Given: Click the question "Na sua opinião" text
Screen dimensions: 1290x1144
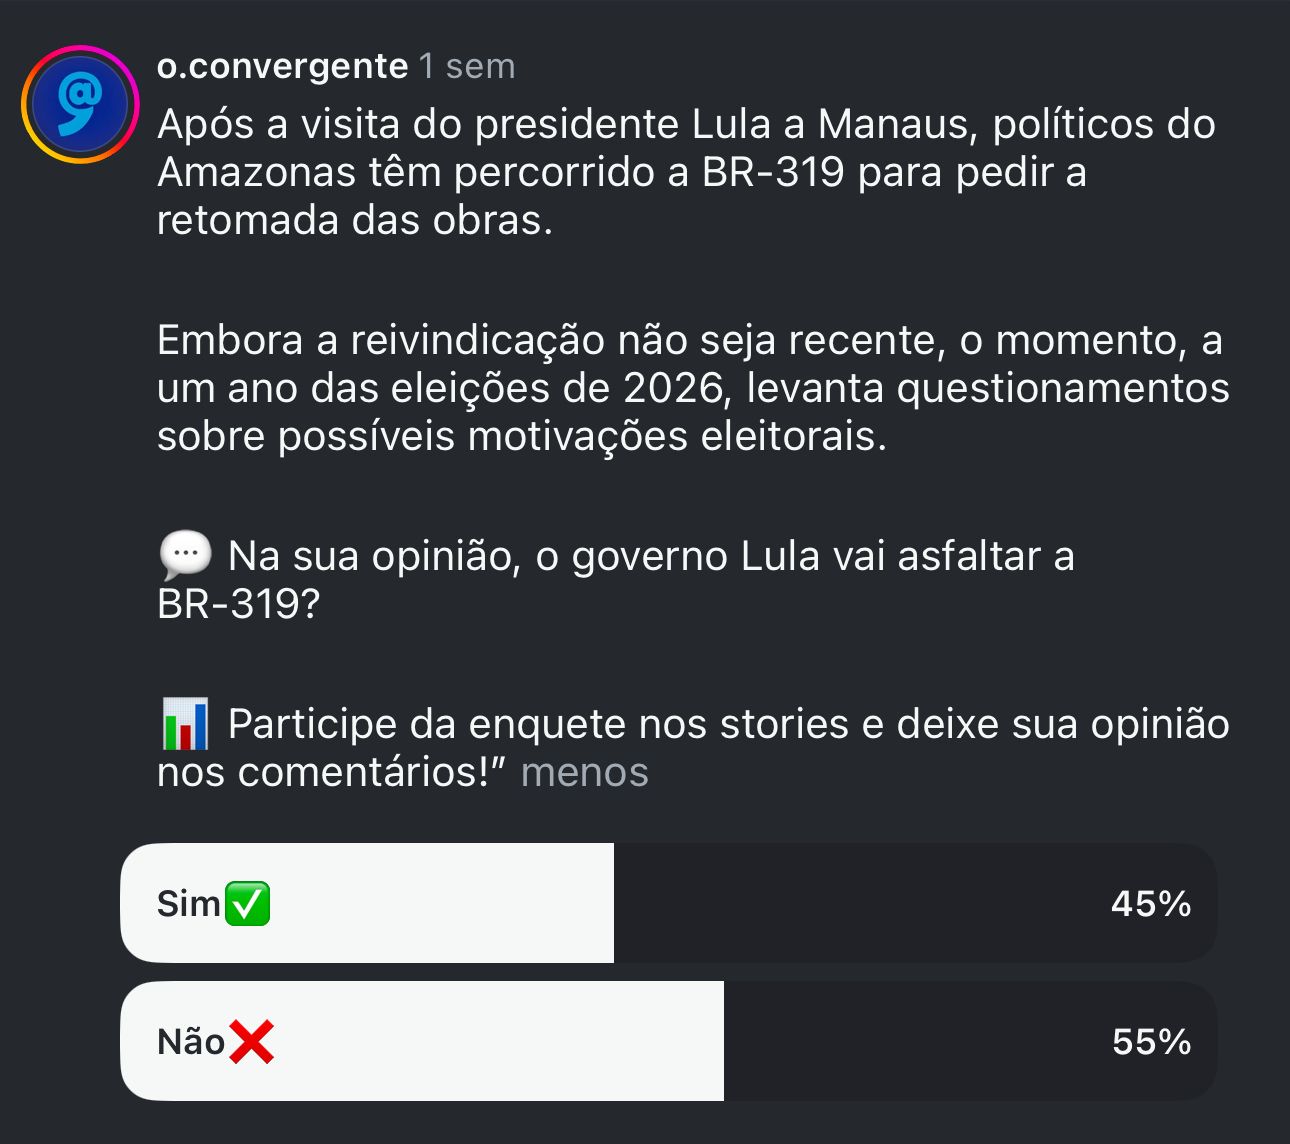Looking at the screenshot, I should [650, 557].
